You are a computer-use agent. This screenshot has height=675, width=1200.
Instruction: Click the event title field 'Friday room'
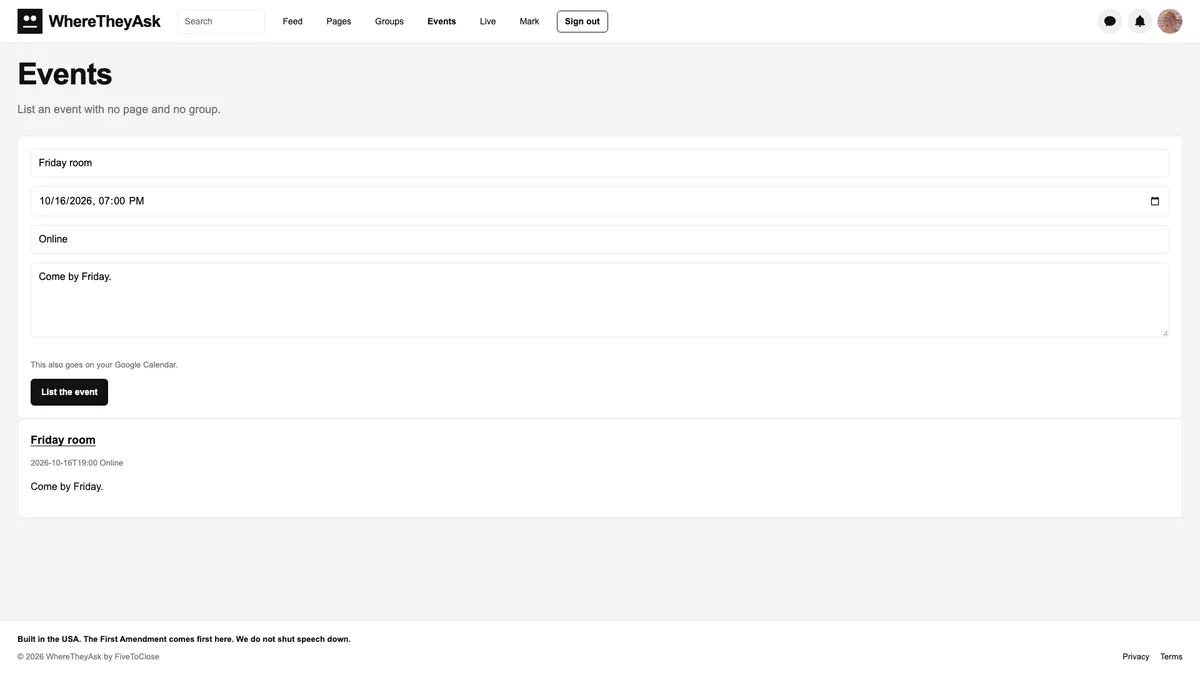point(600,163)
